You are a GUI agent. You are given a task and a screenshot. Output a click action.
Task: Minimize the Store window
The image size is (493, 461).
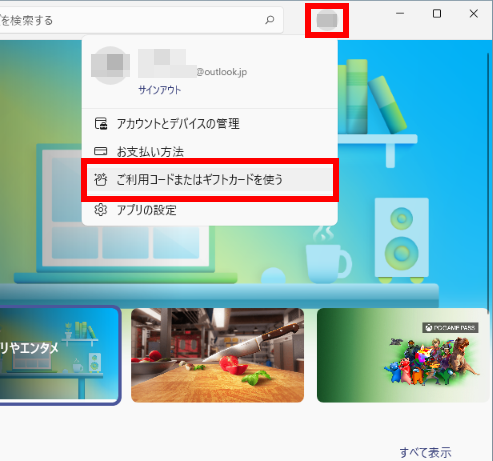pyautogui.click(x=400, y=14)
